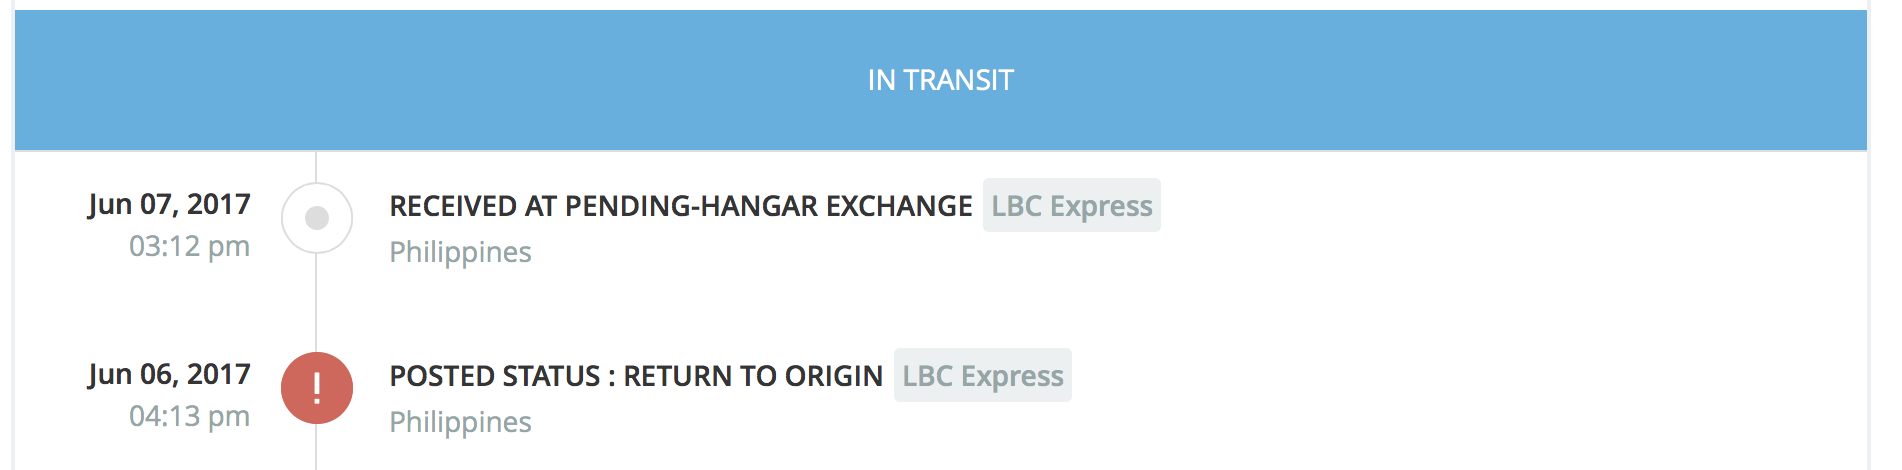Click the Jun 07, 2017 date
This screenshot has width=1902, height=470.
pyautogui.click(x=169, y=204)
